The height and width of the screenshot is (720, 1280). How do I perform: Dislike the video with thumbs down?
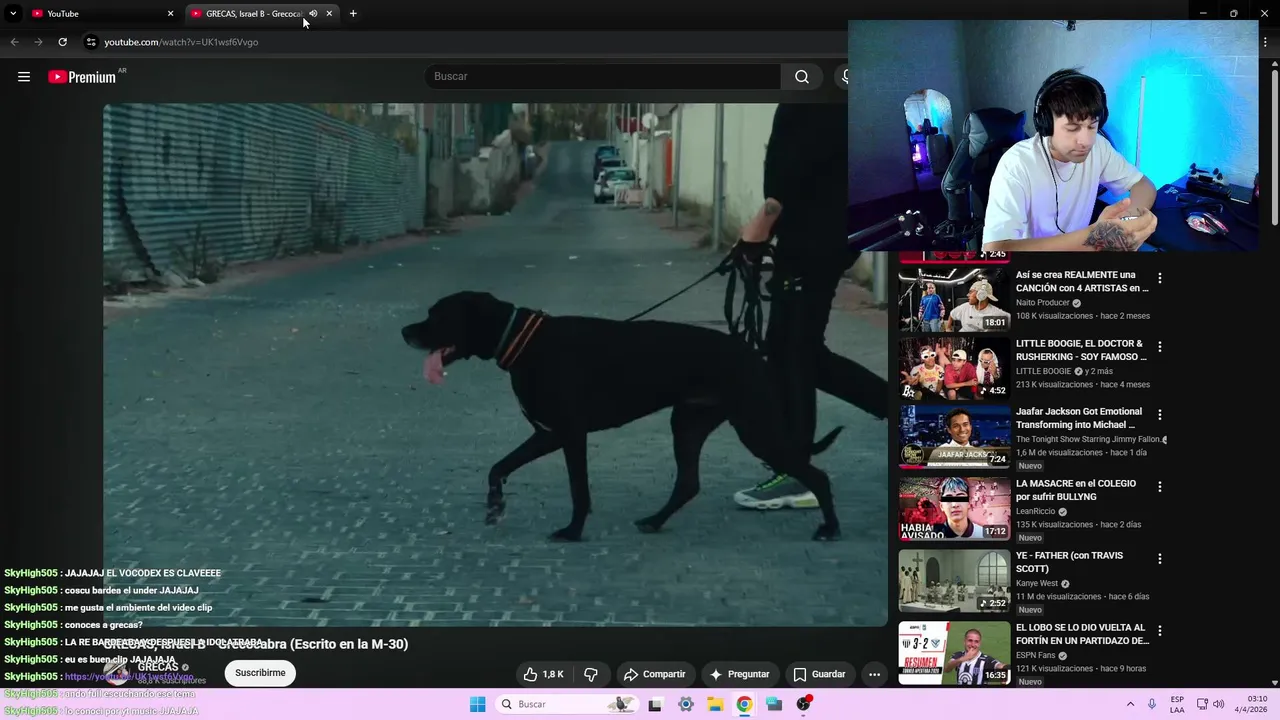[591, 674]
